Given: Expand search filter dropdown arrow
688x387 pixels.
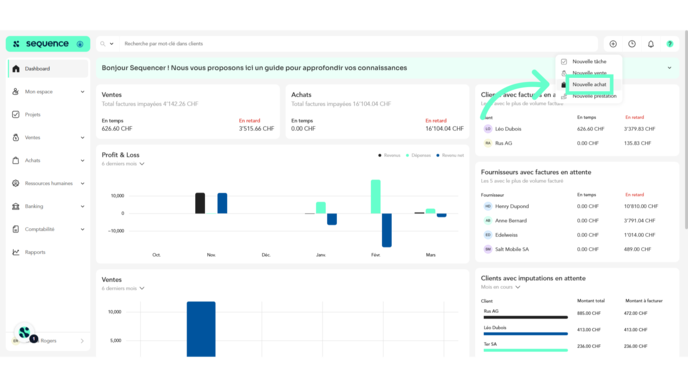Looking at the screenshot, I should [111, 44].
